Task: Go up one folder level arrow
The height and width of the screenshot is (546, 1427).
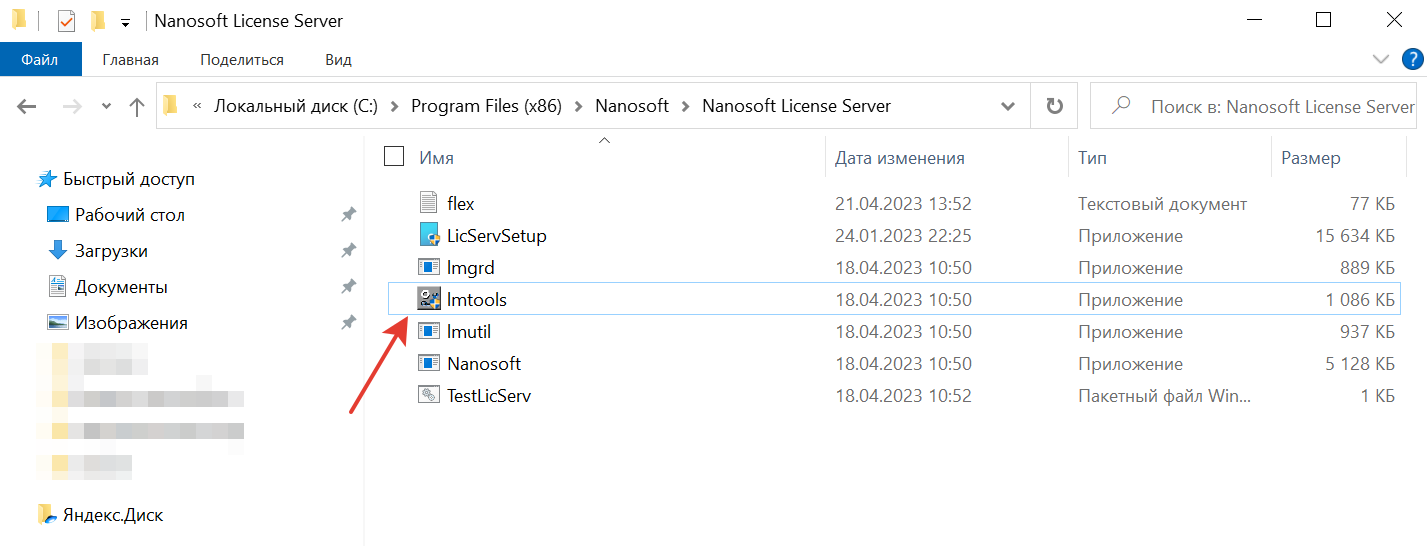Action: point(137,106)
